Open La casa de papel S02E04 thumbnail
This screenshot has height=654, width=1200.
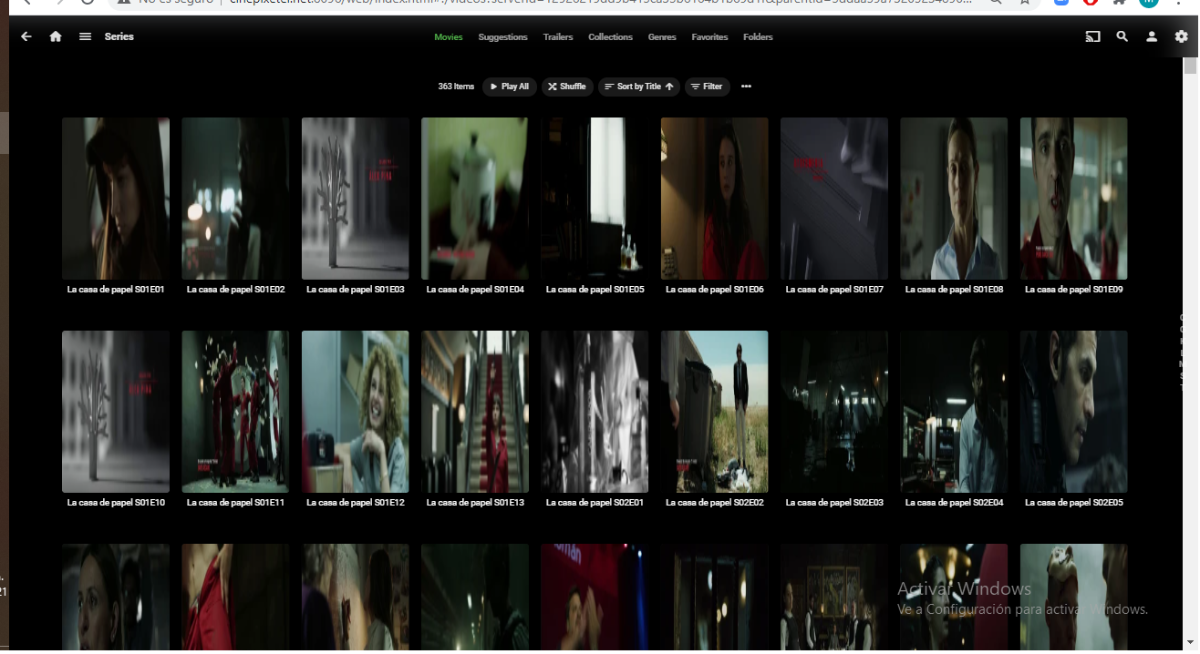[954, 411]
